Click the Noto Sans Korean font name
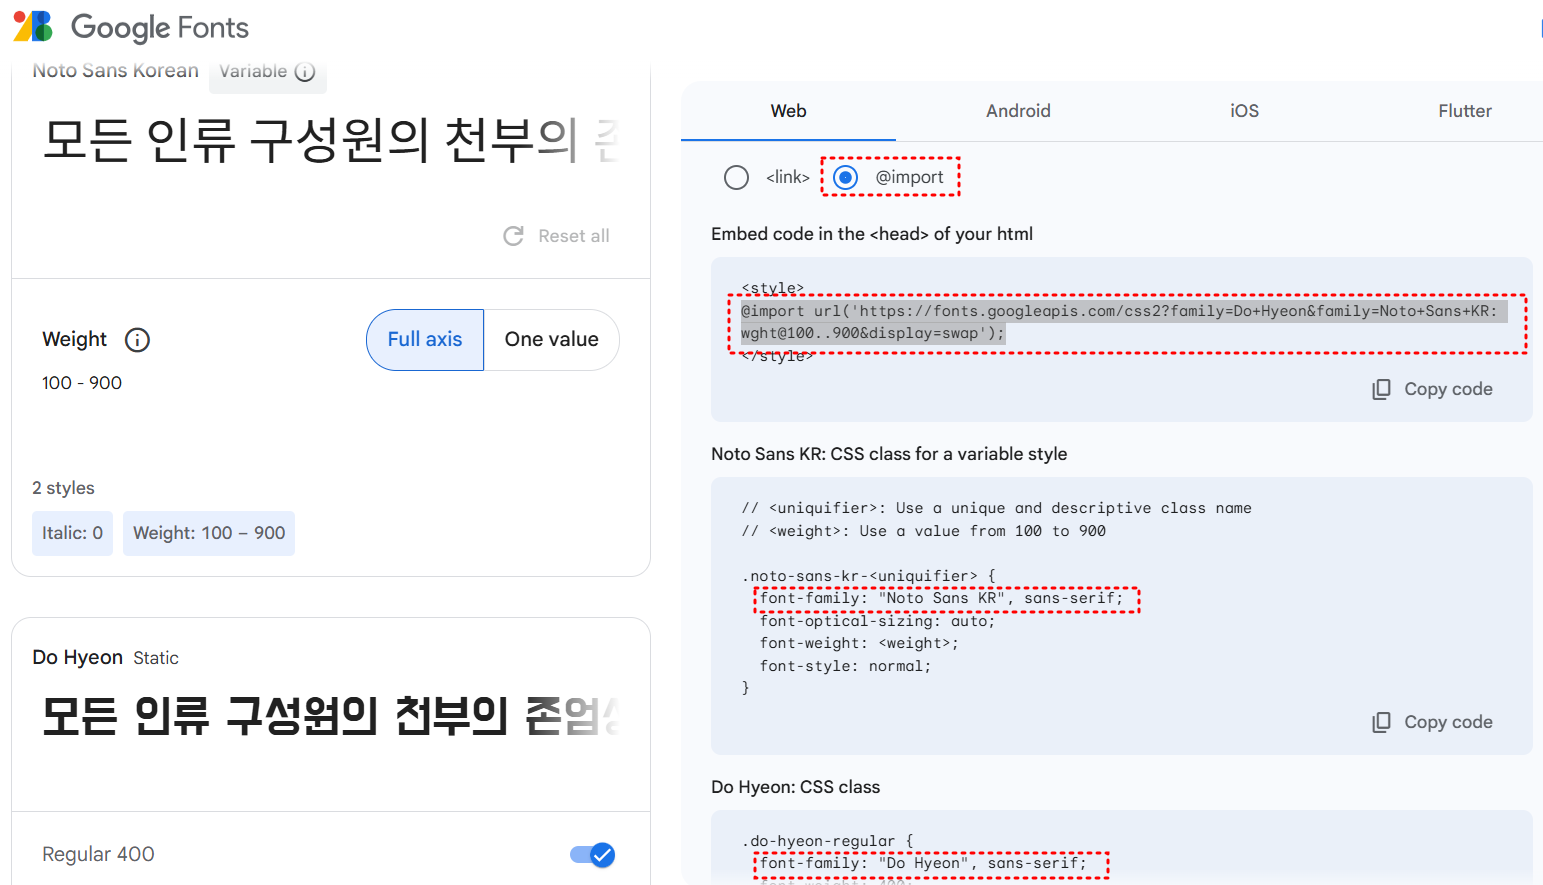Image resolution: width=1543 pixels, height=885 pixels. pyautogui.click(x=115, y=71)
